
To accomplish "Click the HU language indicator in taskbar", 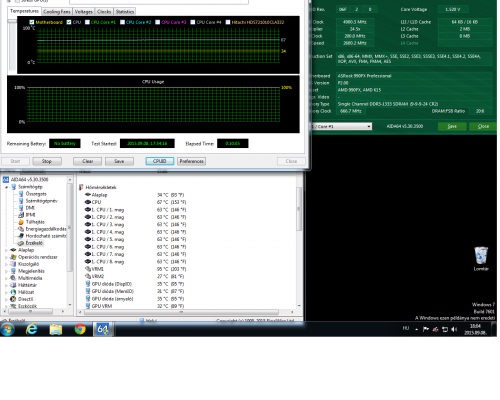I will tap(406, 328).
